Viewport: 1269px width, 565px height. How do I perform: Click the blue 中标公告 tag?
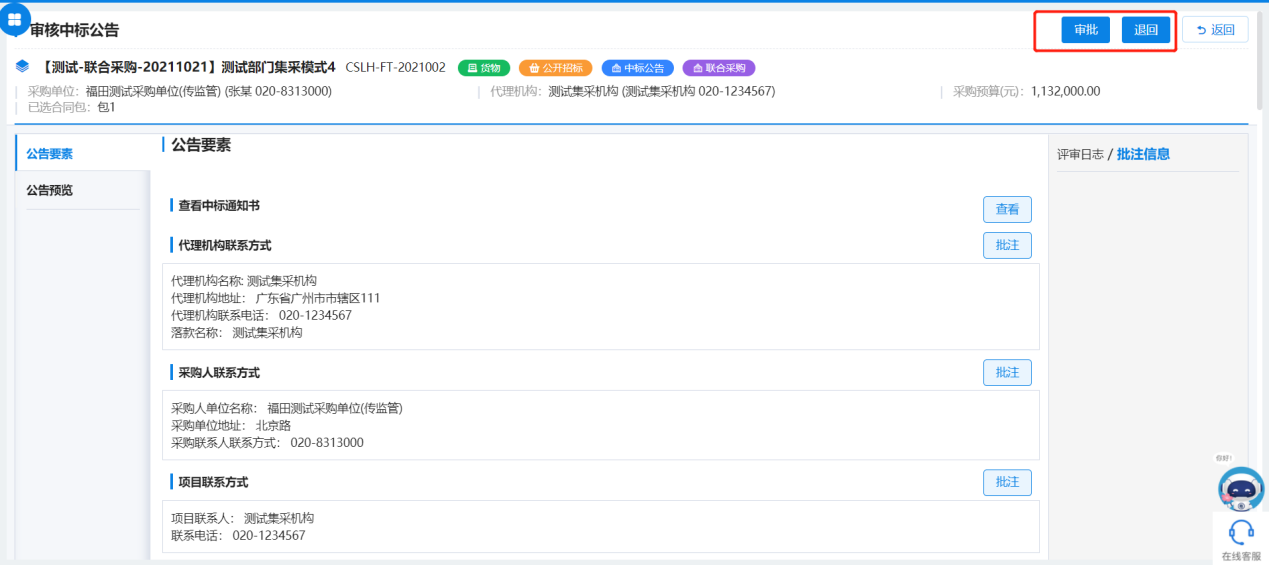(x=637, y=68)
